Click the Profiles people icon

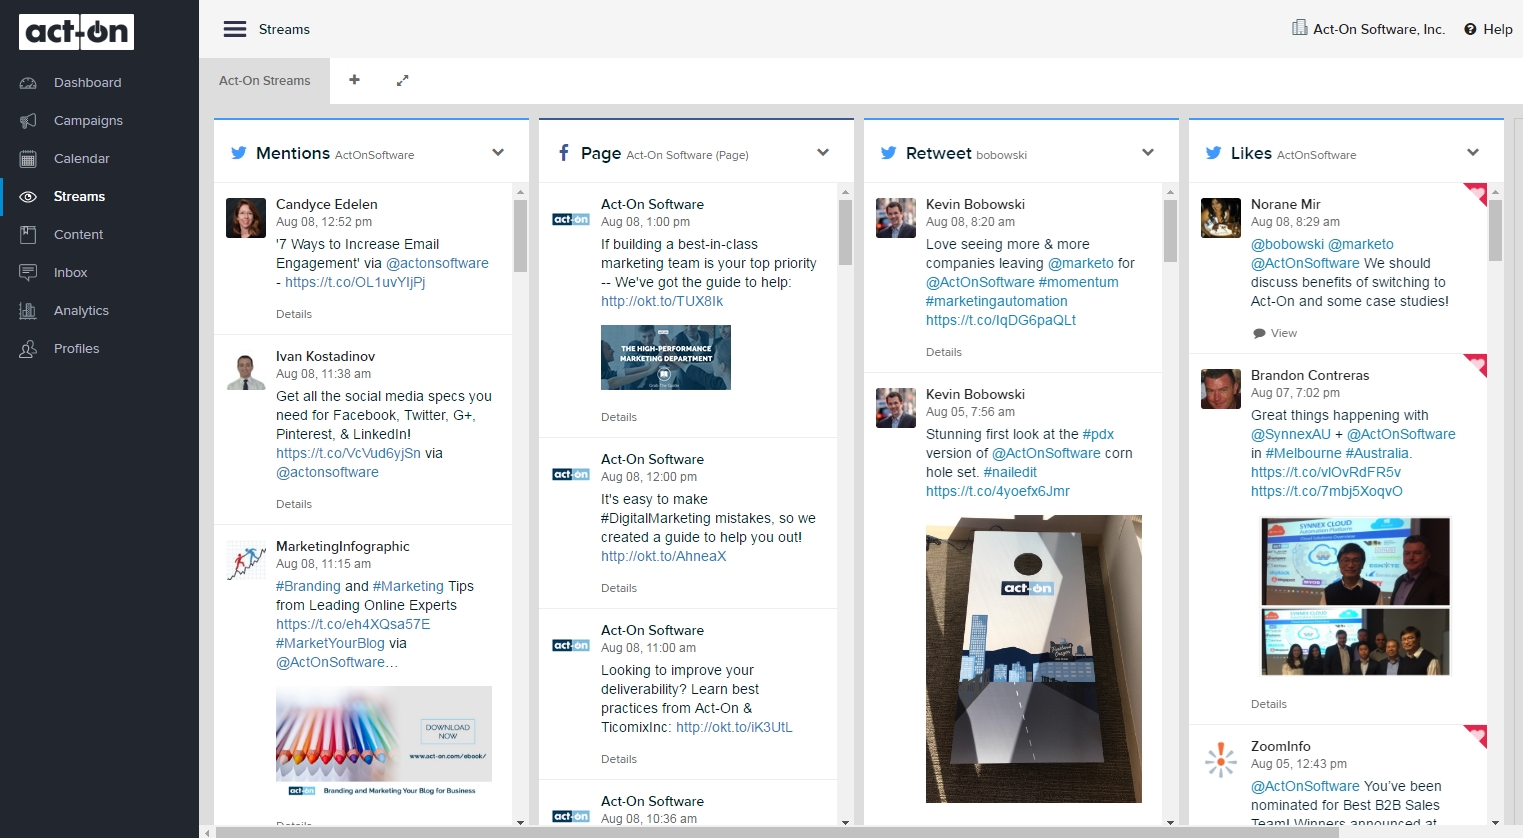pos(28,349)
